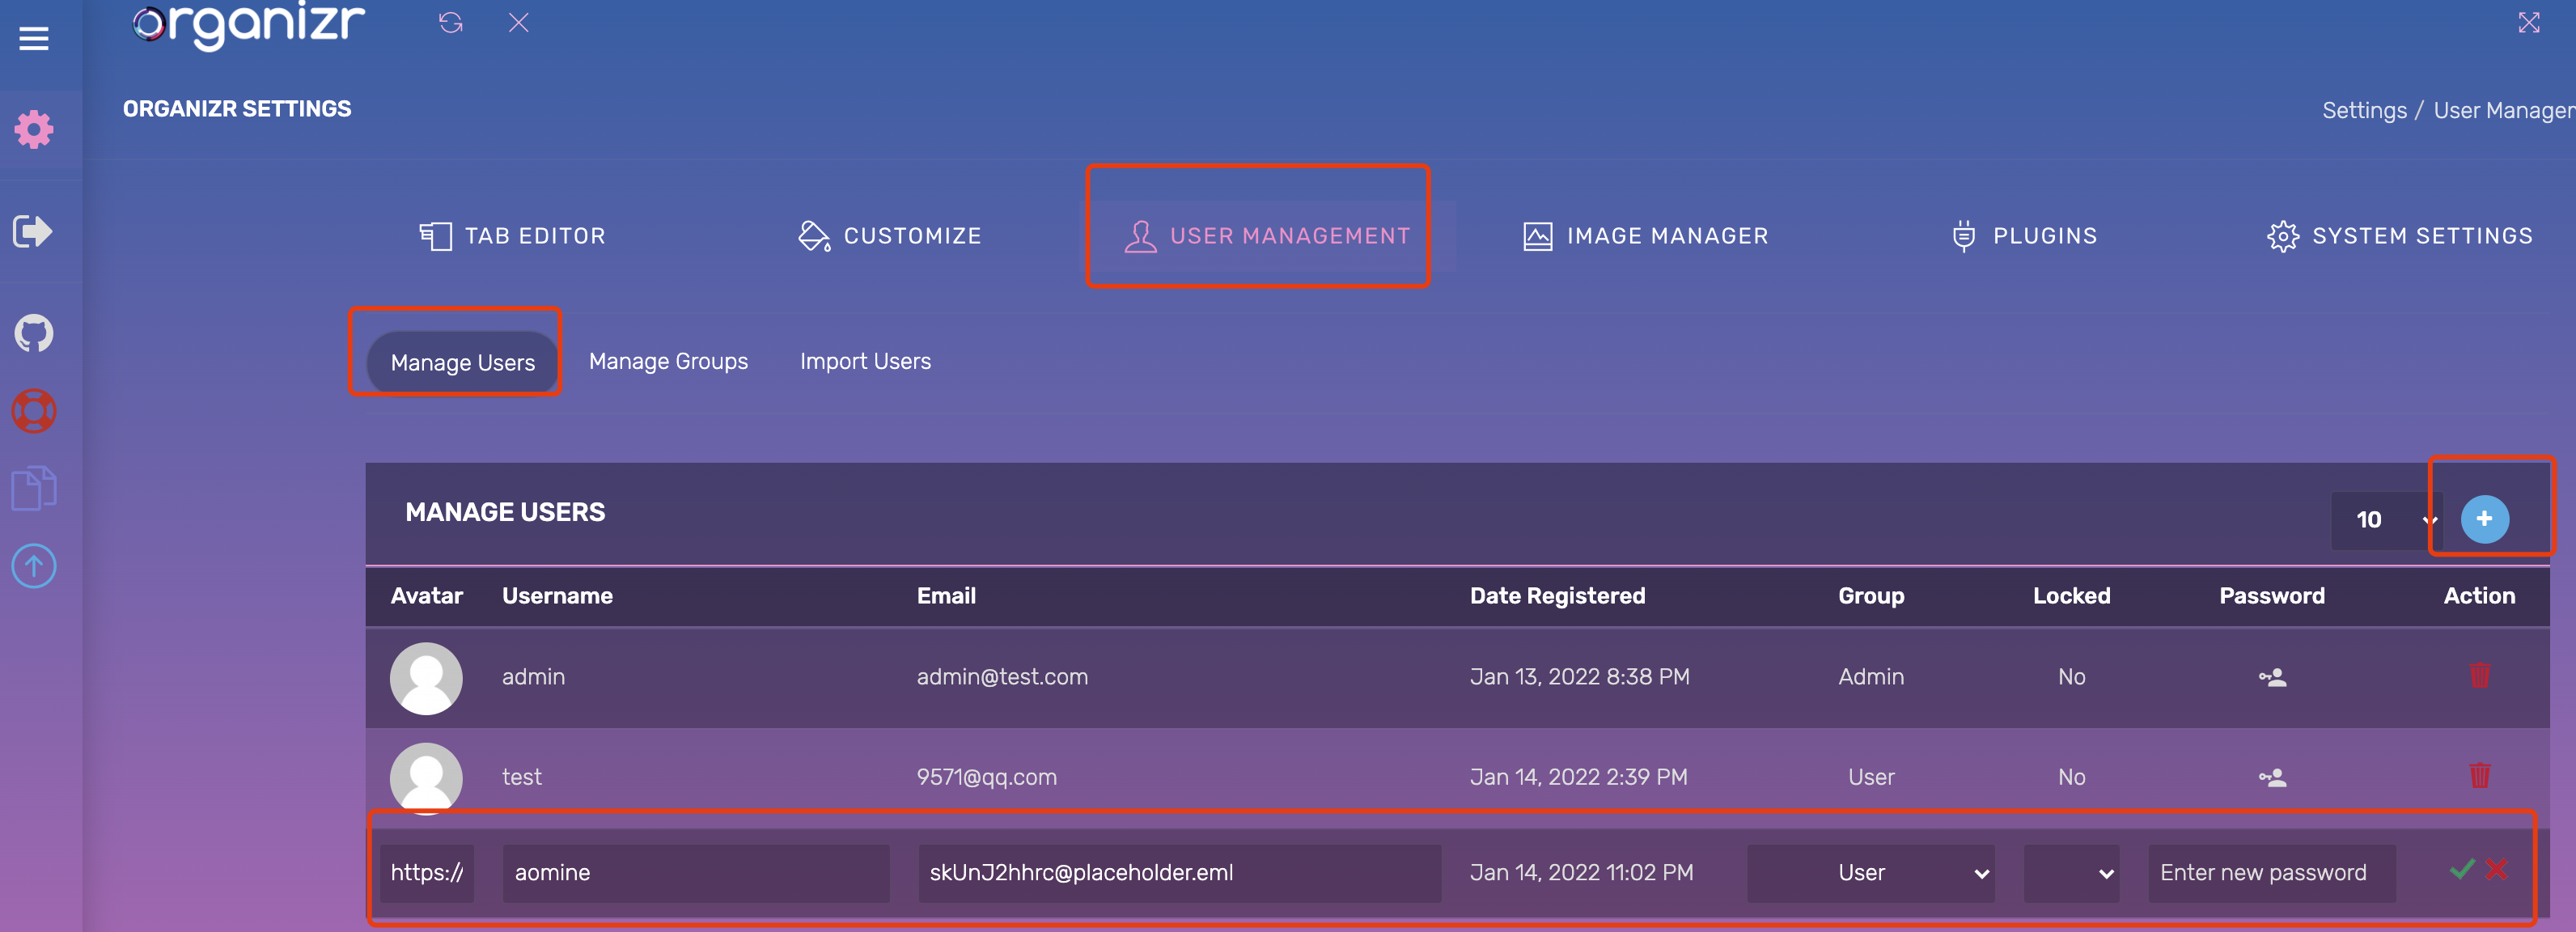Switch to the Tab Editor tab
Image resolution: width=2576 pixels, height=932 pixels.
click(513, 236)
